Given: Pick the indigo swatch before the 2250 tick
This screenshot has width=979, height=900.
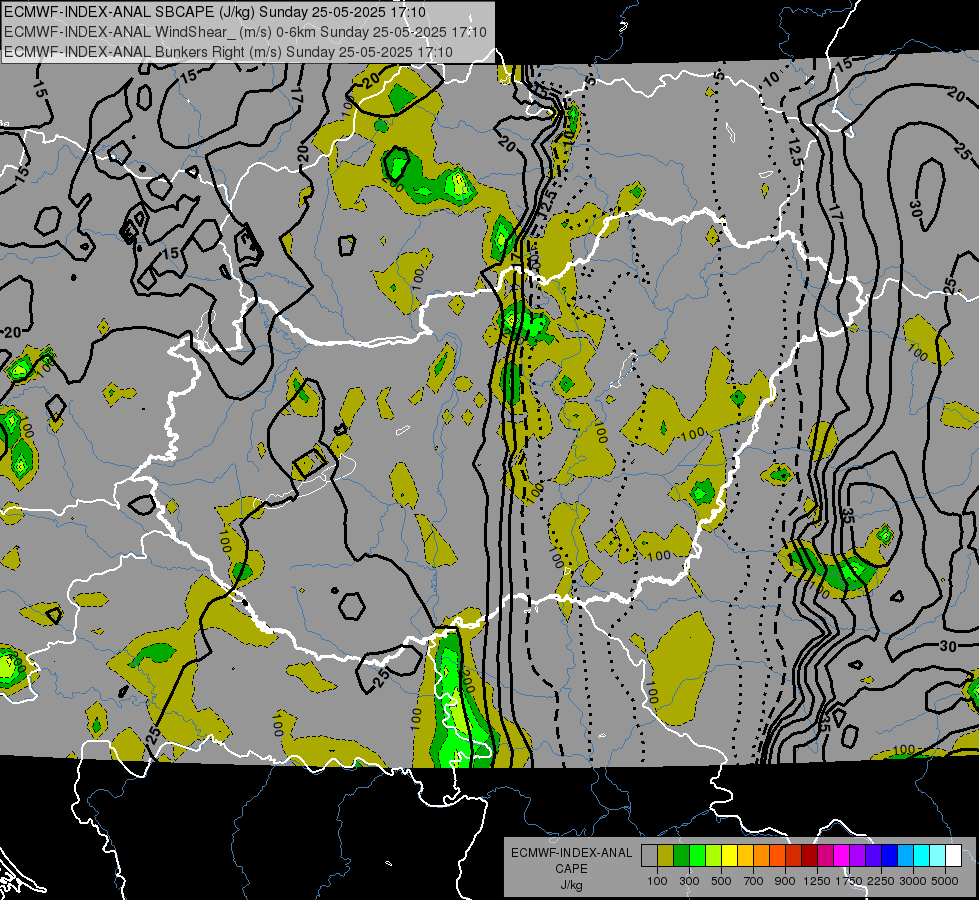Looking at the screenshot, I should click(873, 855).
